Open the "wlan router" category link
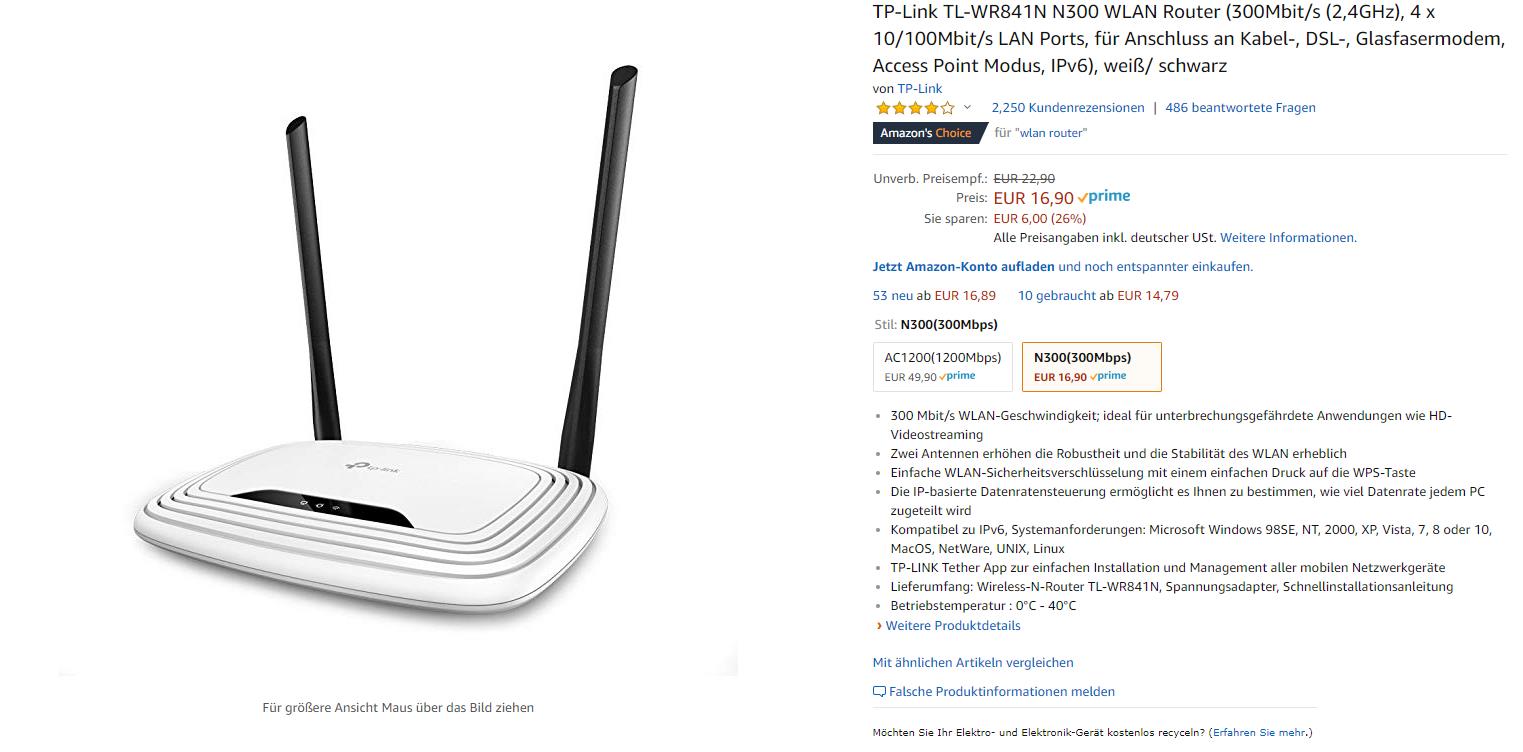Image resolution: width=1523 pixels, height=752 pixels. pyautogui.click(x=1050, y=133)
